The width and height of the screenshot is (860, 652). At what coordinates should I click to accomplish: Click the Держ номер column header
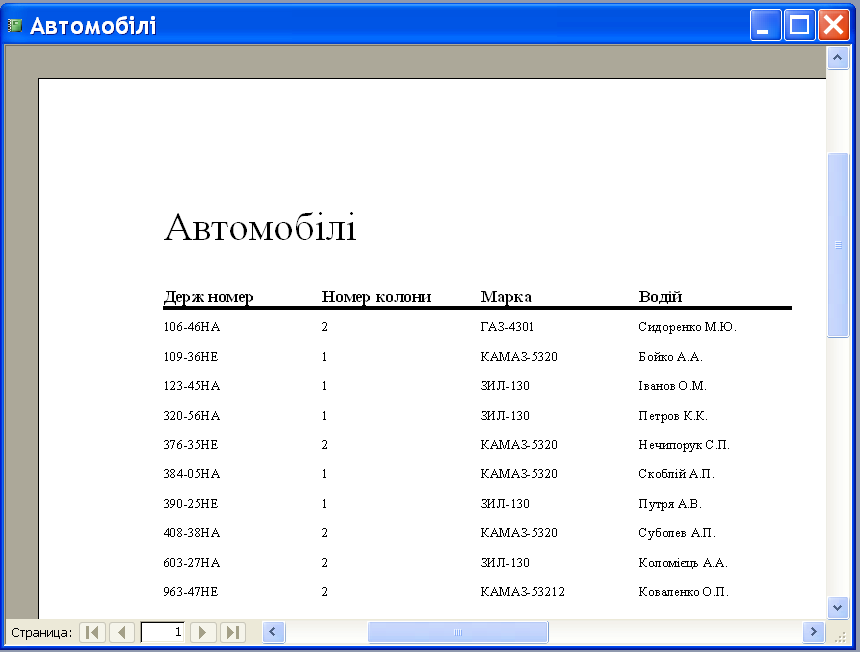[x=208, y=297]
